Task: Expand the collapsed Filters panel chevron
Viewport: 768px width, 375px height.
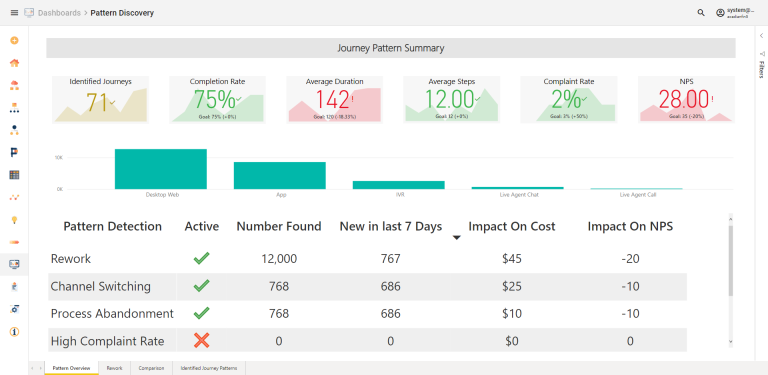Action: click(762, 35)
